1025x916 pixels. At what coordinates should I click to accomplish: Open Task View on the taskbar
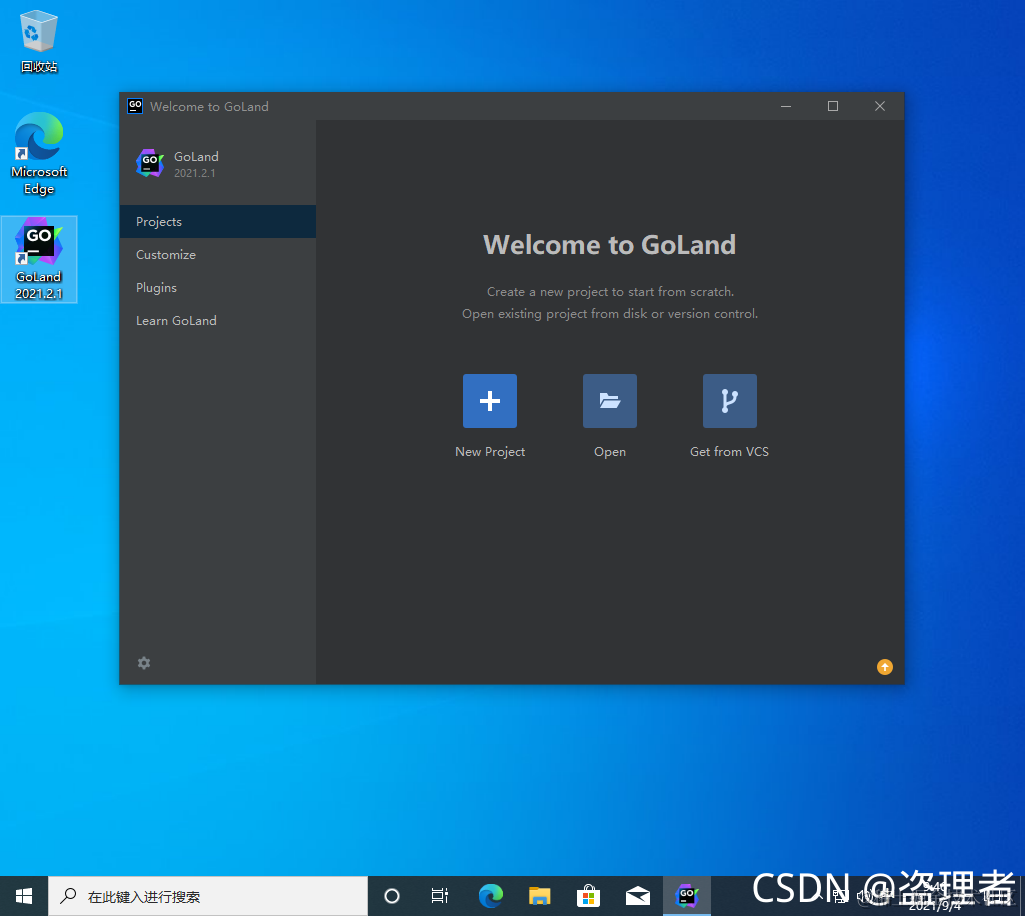(x=440, y=896)
